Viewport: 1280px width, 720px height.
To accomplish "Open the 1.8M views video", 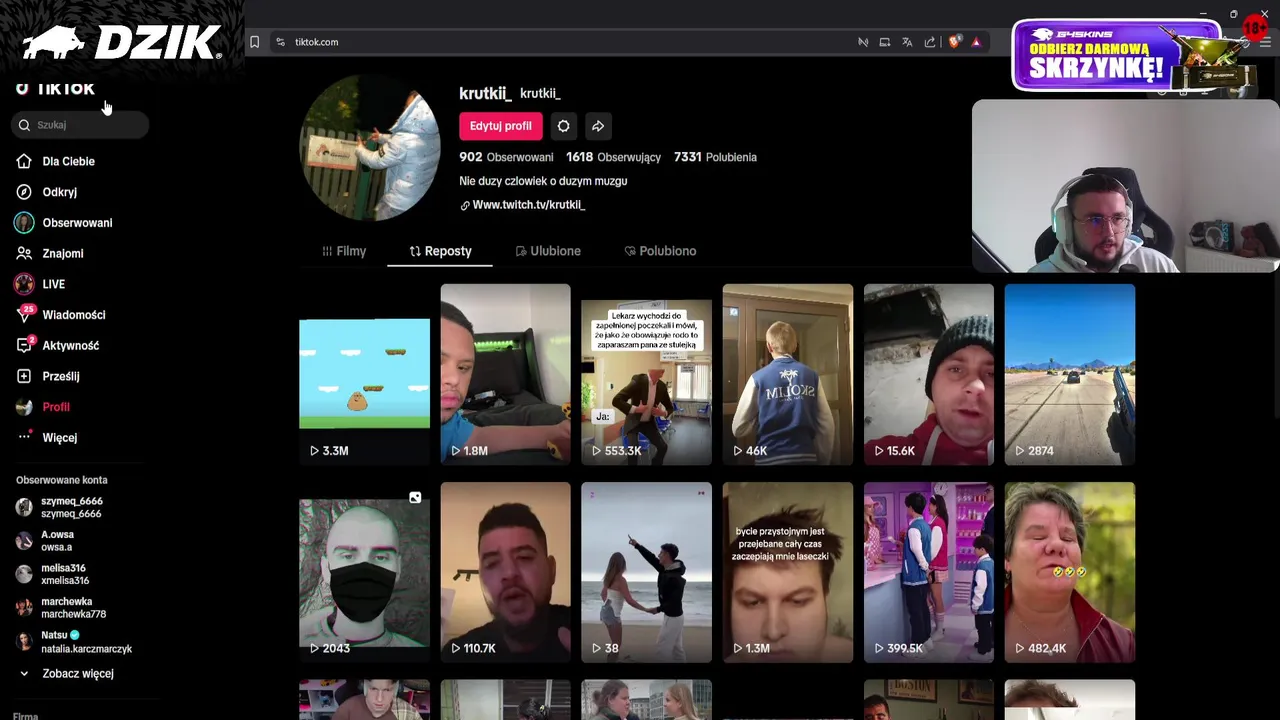I will click(x=505, y=375).
